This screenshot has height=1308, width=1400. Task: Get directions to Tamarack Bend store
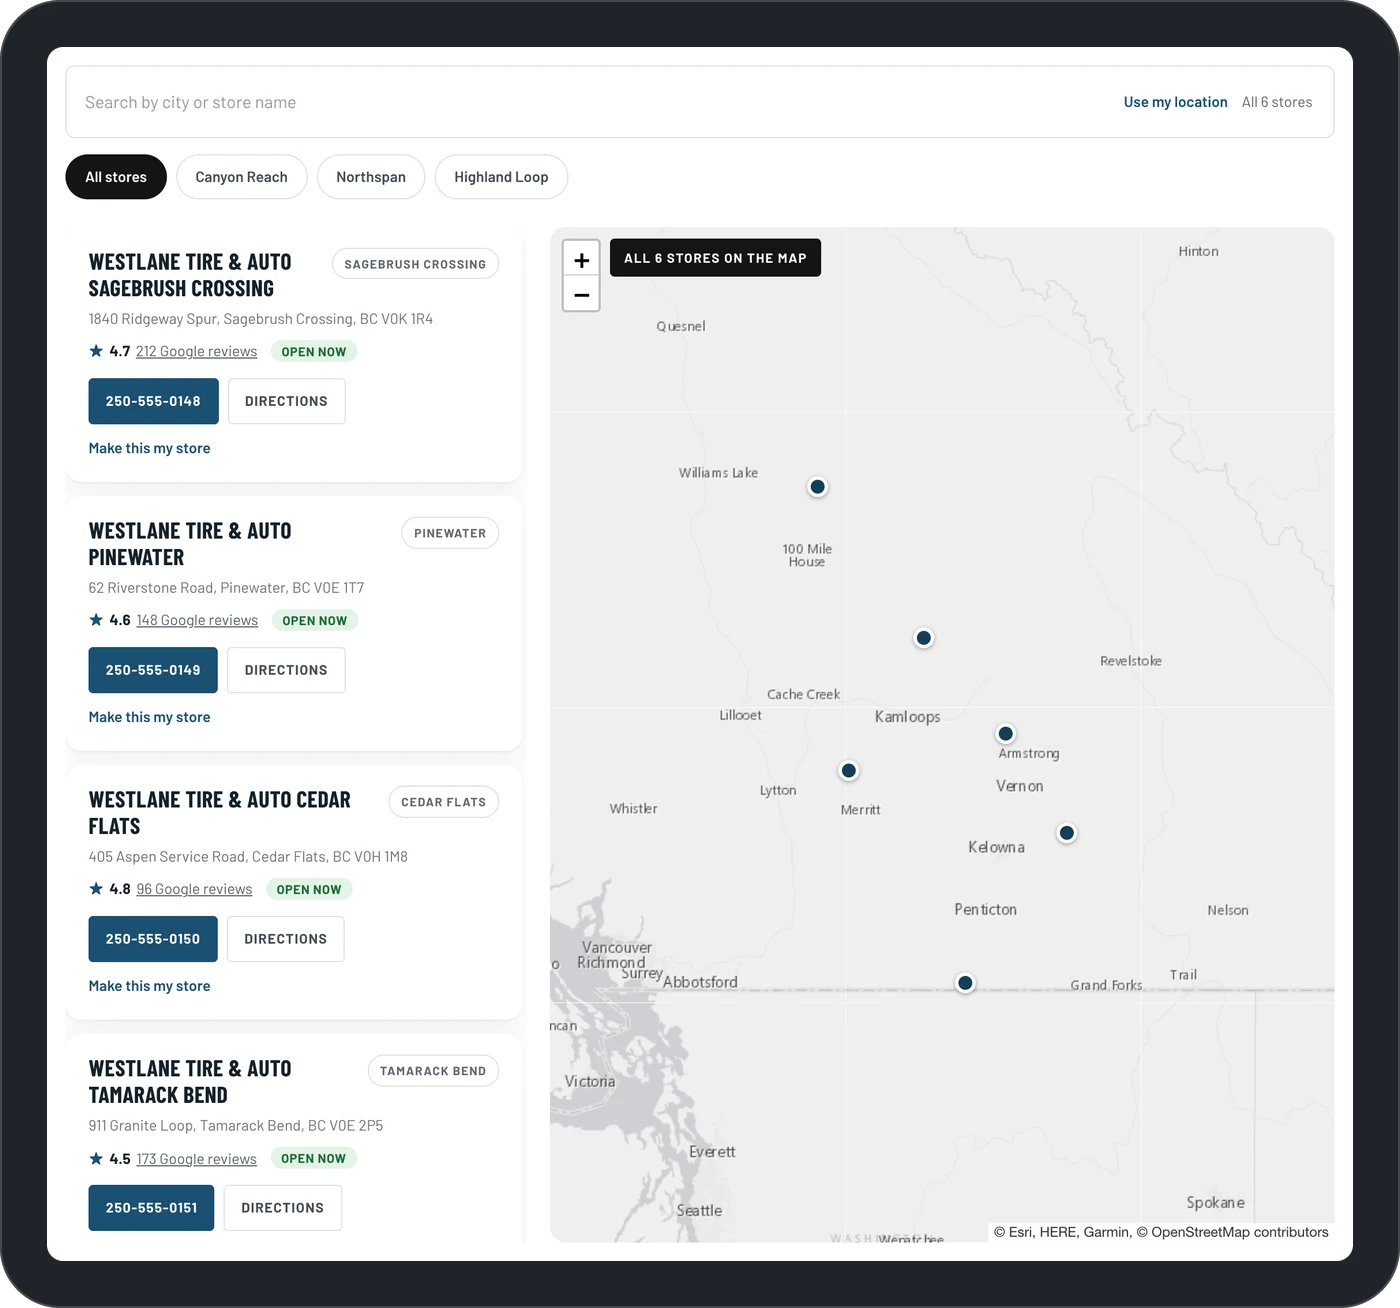click(283, 1208)
